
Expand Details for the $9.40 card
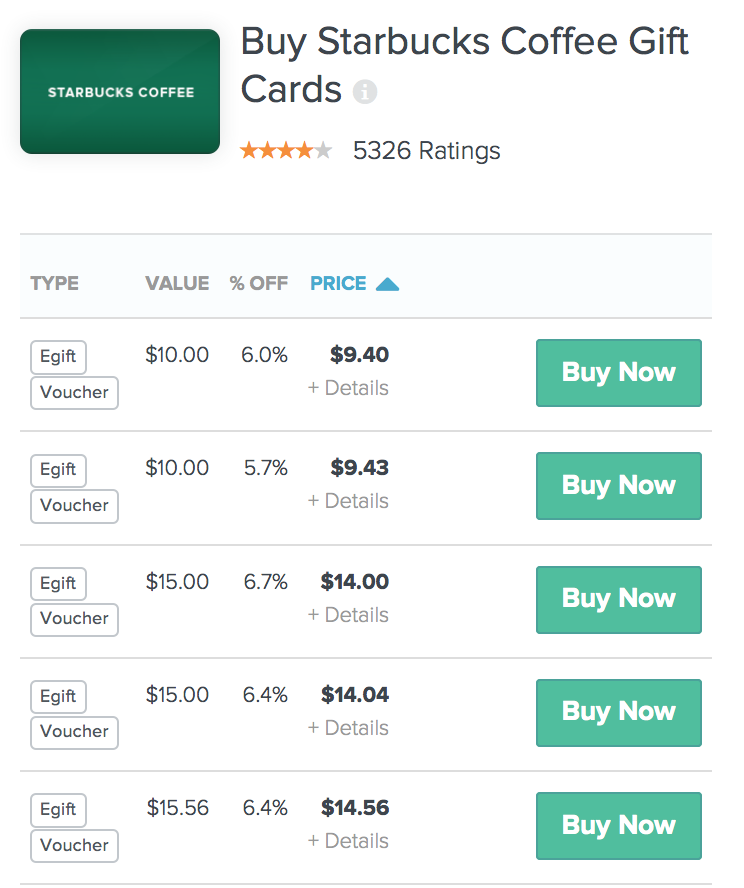click(x=348, y=388)
